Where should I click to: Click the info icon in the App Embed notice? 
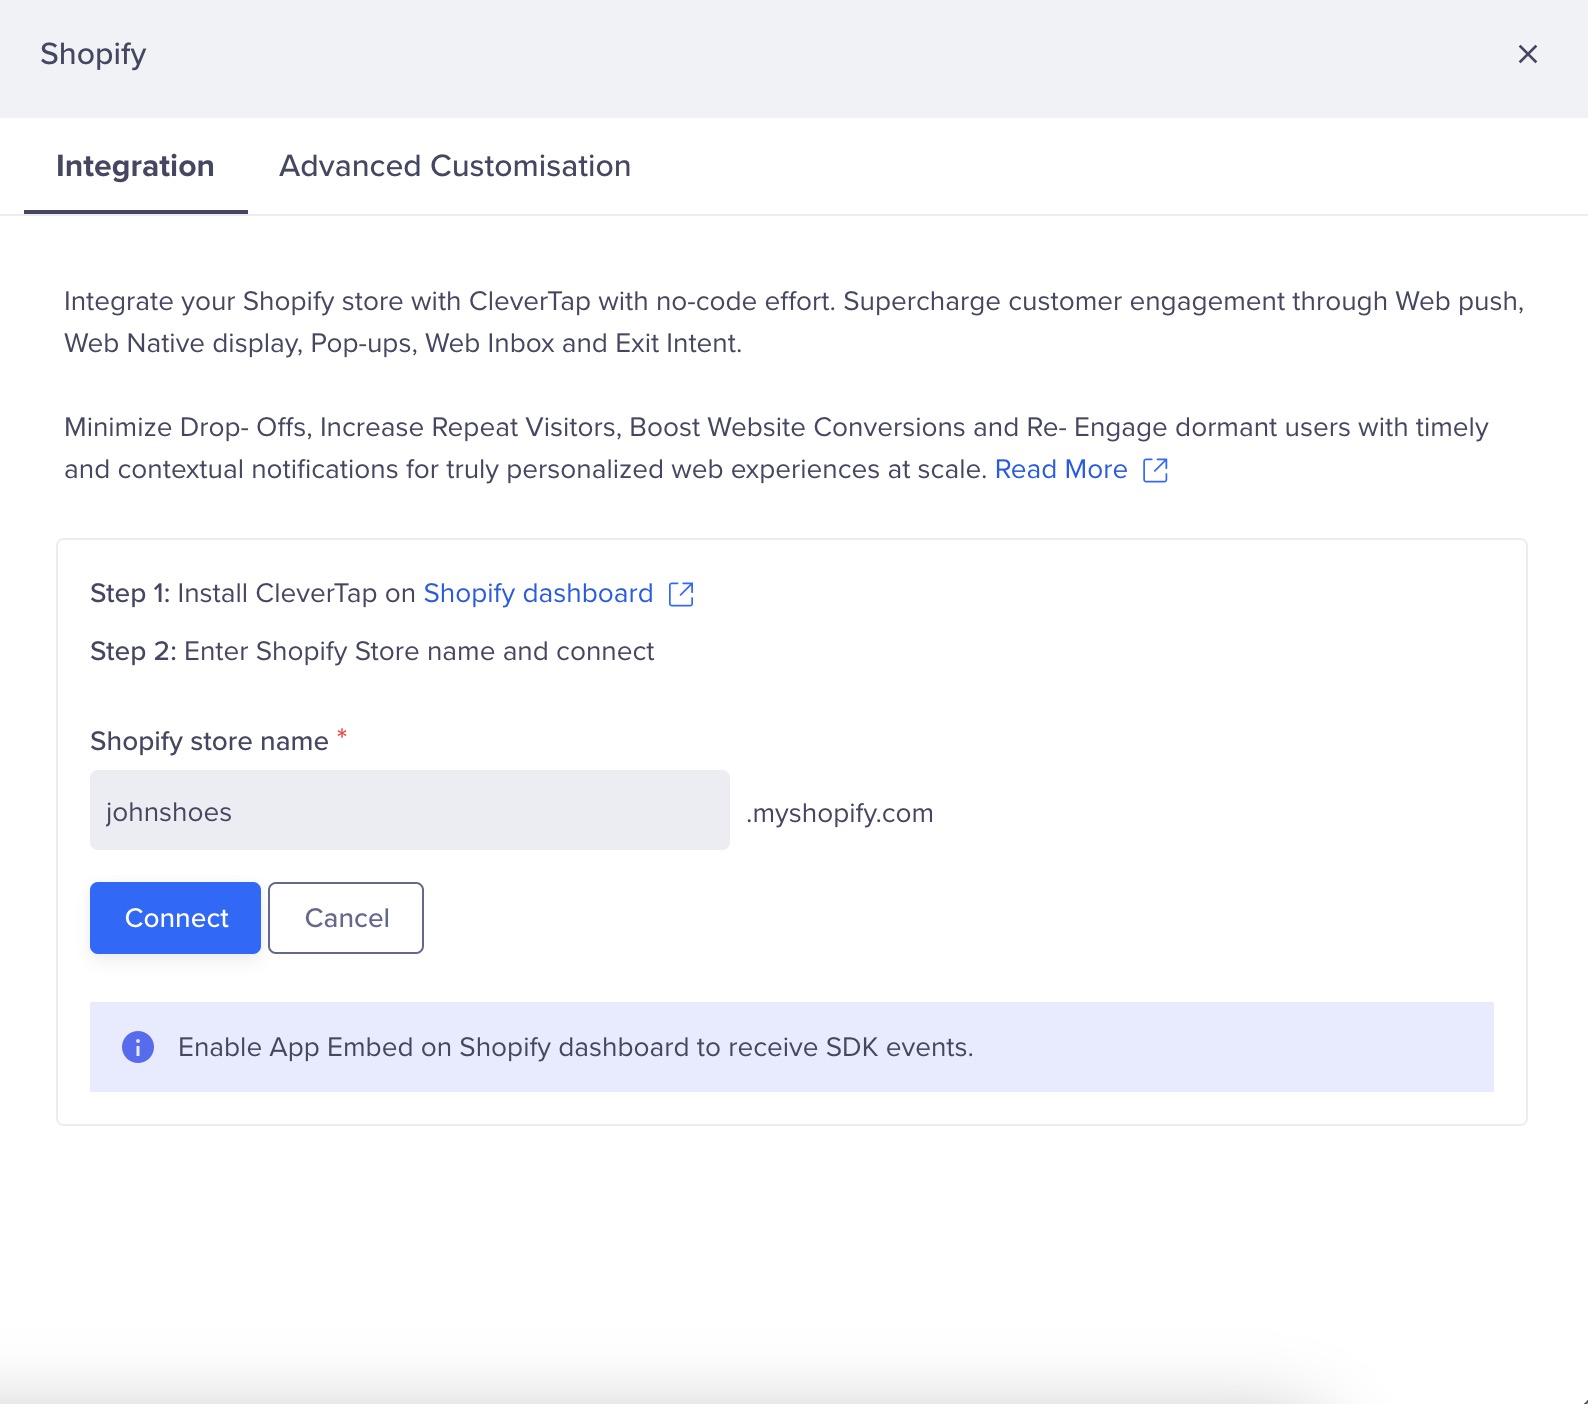pyautogui.click(x=138, y=1047)
